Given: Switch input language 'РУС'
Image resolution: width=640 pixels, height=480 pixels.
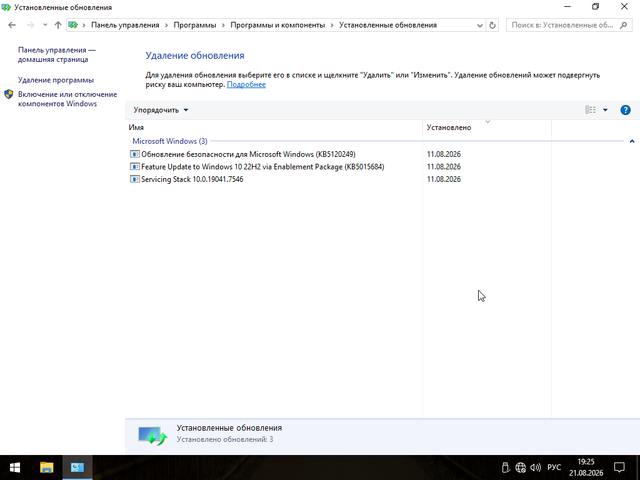Looking at the screenshot, I should 554,467.
